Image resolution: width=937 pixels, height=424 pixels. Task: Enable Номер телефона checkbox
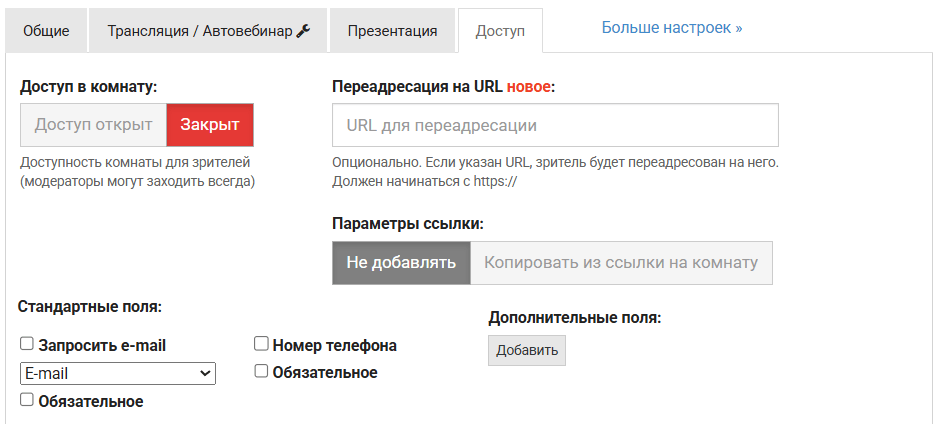[x=261, y=343]
